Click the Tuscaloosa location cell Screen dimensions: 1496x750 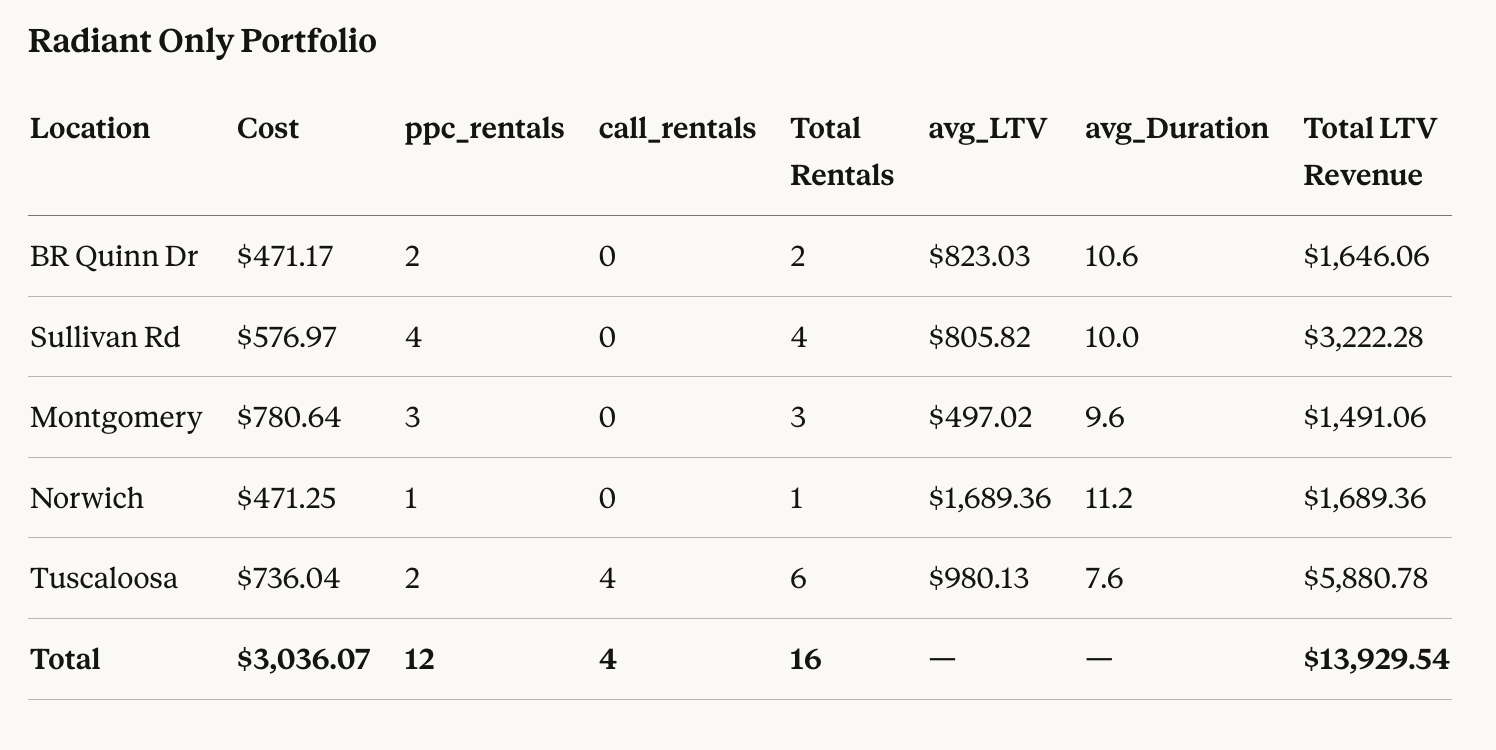(104, 578)
